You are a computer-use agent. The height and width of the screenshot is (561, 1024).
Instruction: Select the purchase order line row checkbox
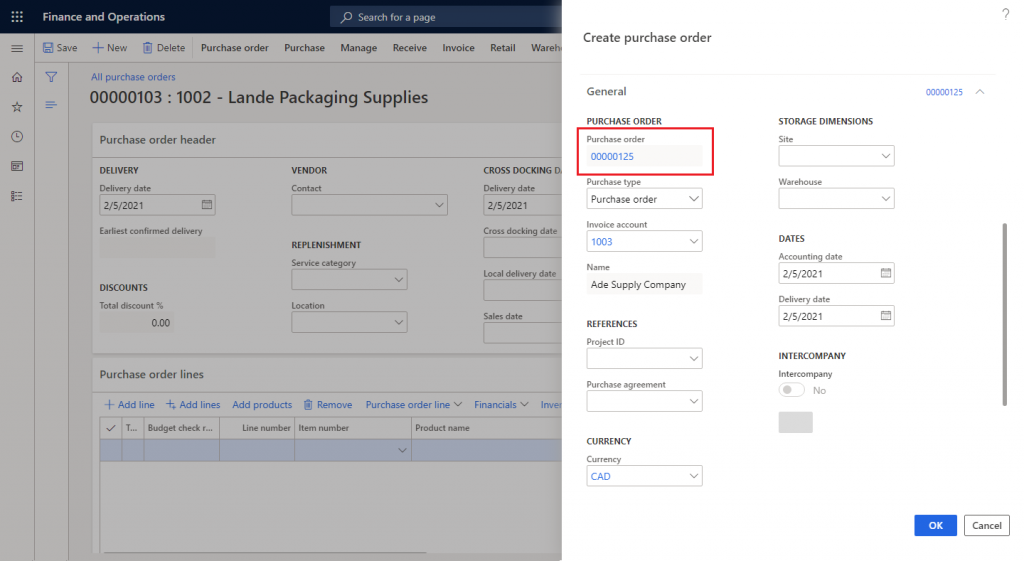(x=110, y=451)
